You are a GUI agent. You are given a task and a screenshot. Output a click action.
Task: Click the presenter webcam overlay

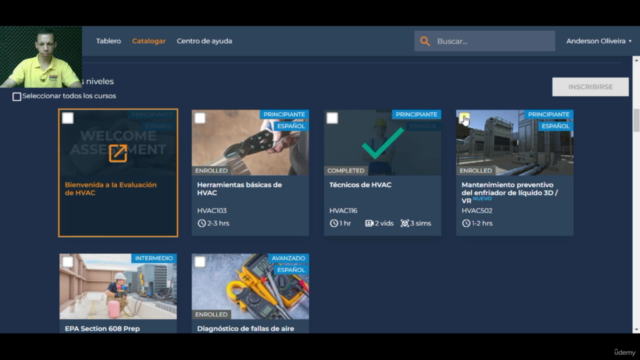[41, 57]
